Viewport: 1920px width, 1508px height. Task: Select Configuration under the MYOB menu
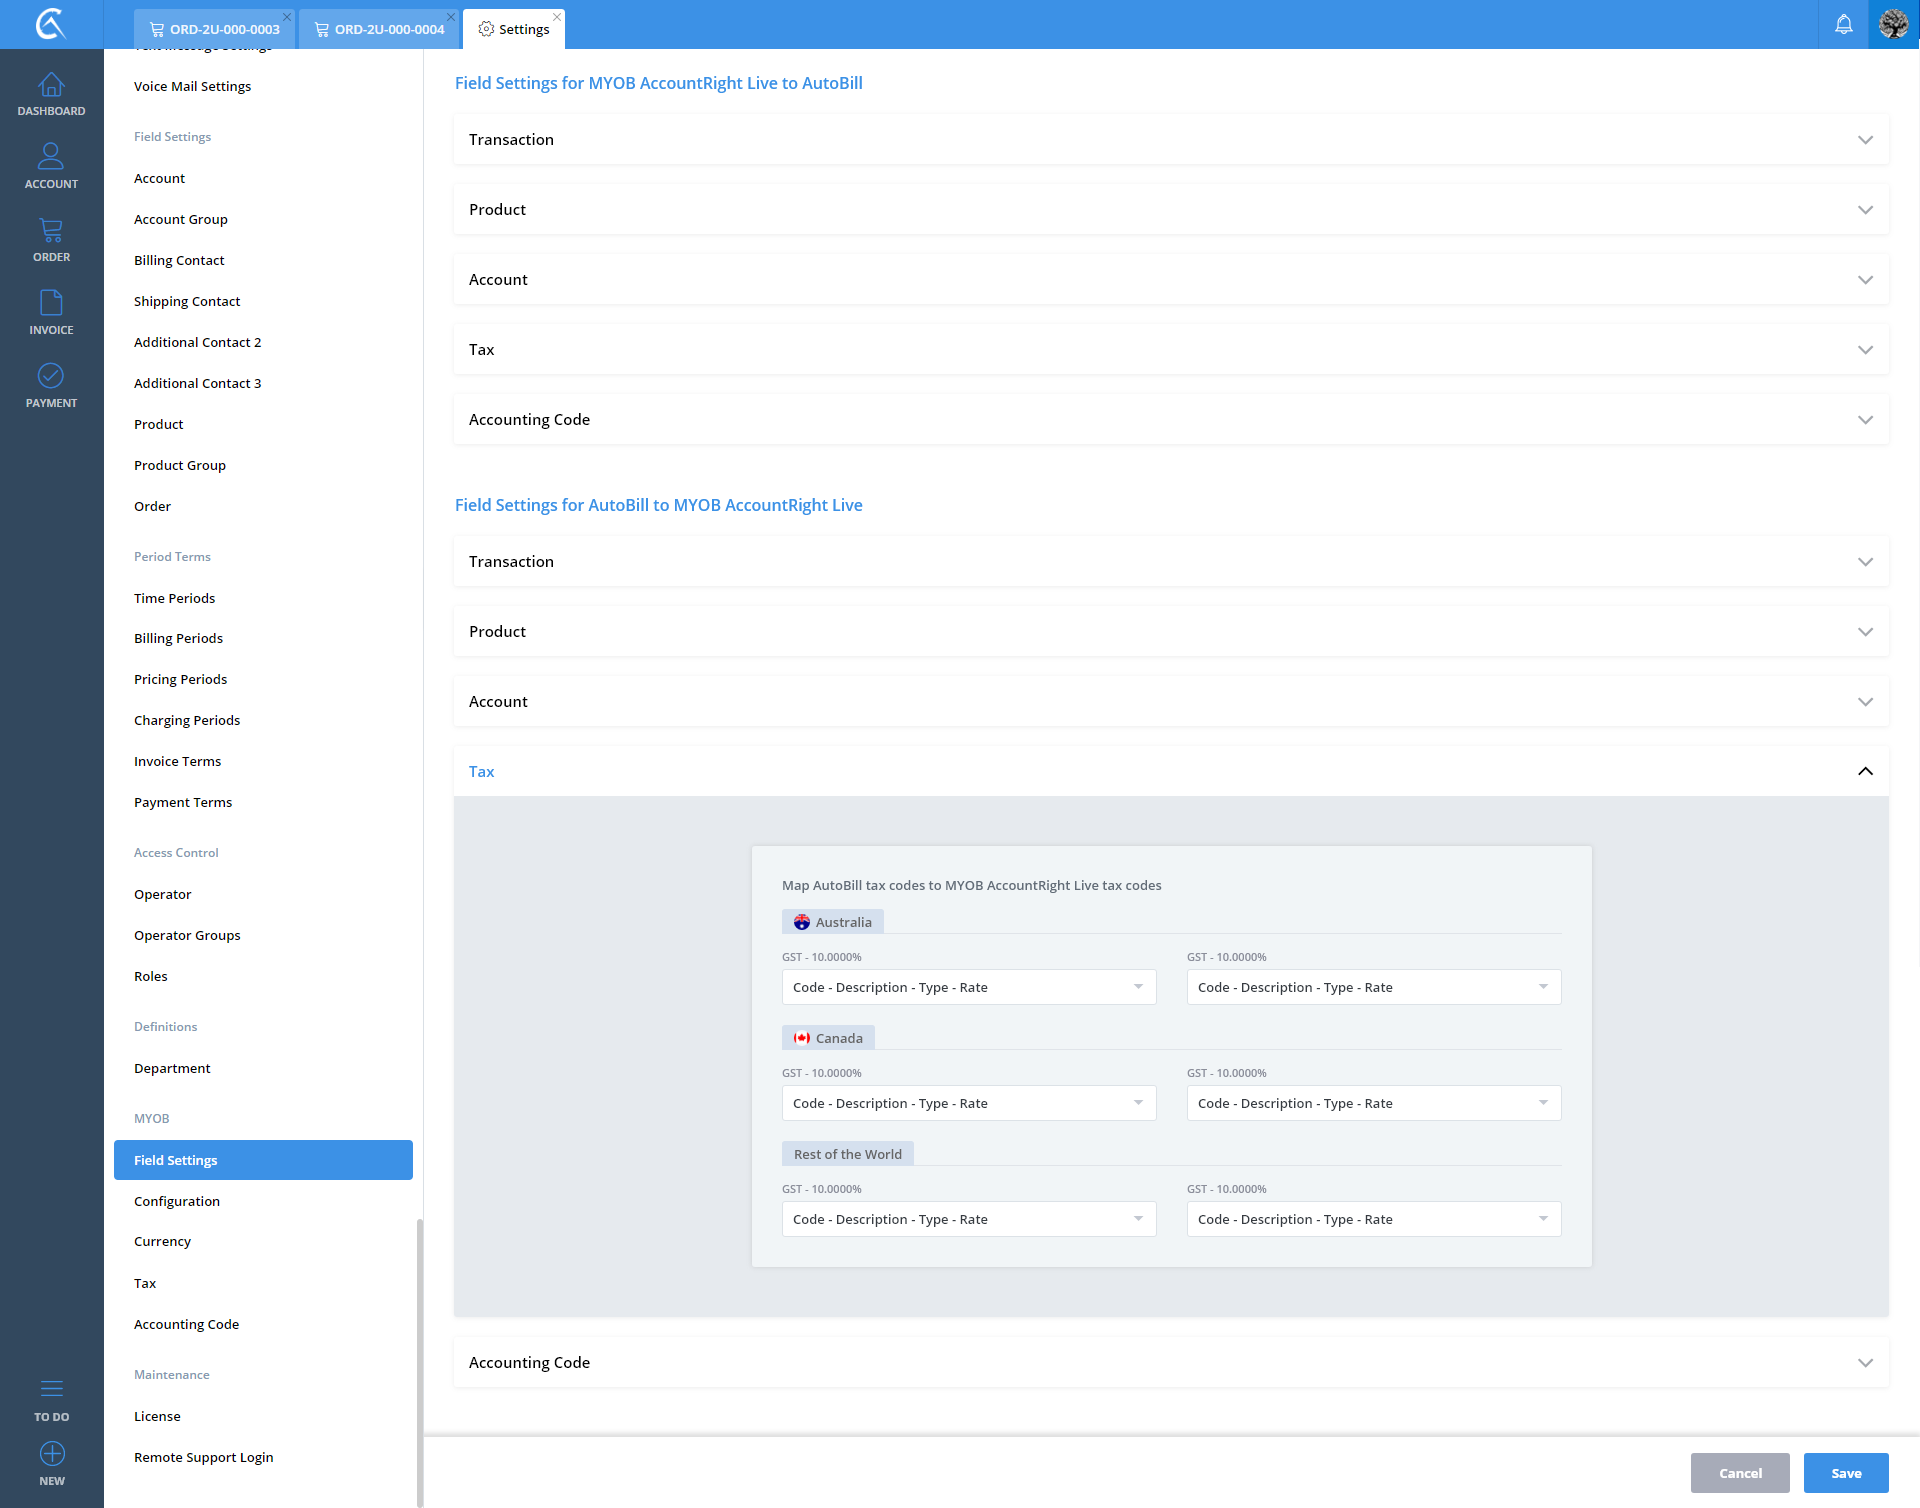coord(177,1201)
